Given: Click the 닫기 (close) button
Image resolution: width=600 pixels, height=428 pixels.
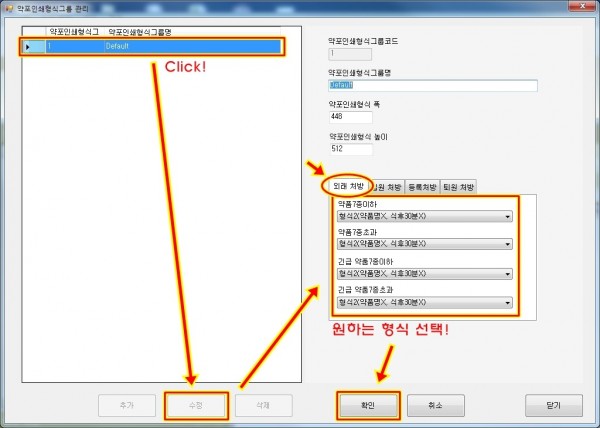Looking at the screenshot, I should [x=553, y=405].
